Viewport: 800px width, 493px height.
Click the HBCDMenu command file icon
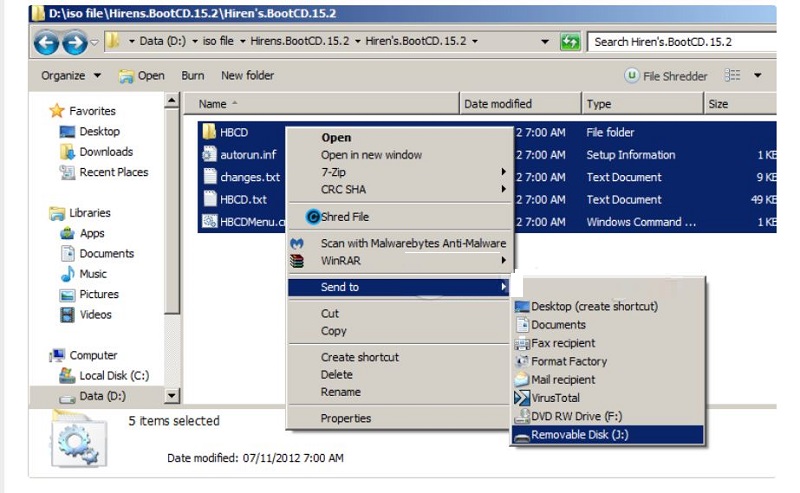pyautogui.click(x=209, y=221)
